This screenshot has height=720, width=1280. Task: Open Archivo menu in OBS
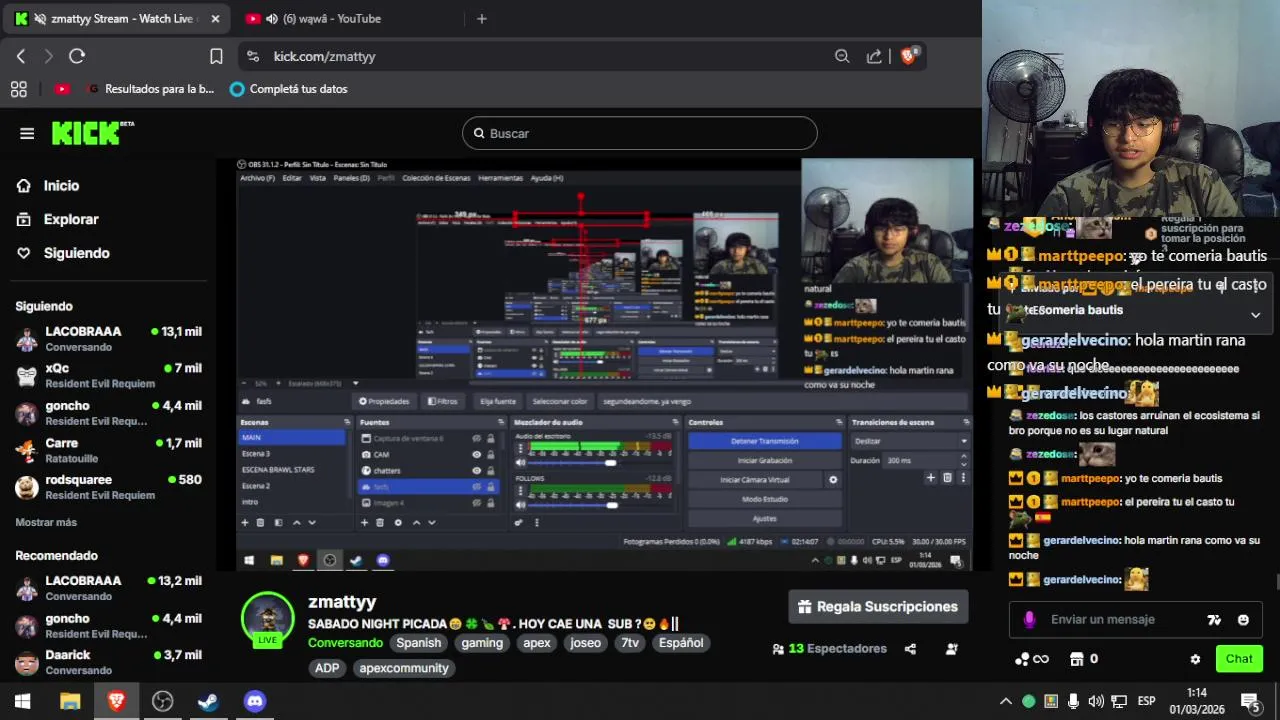[257, 178]
